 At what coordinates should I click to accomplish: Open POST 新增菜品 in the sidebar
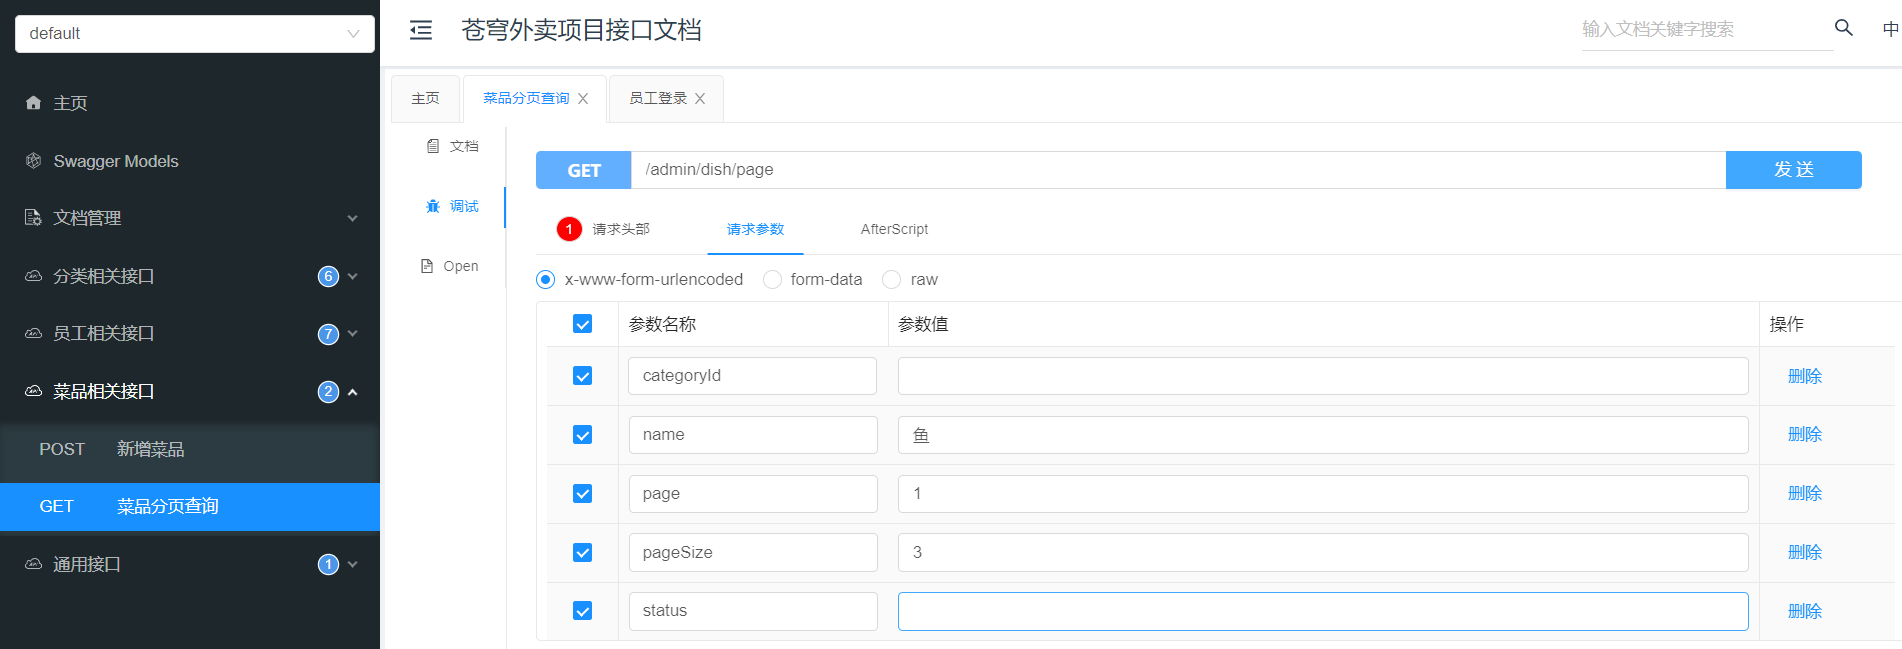[190, 449]
